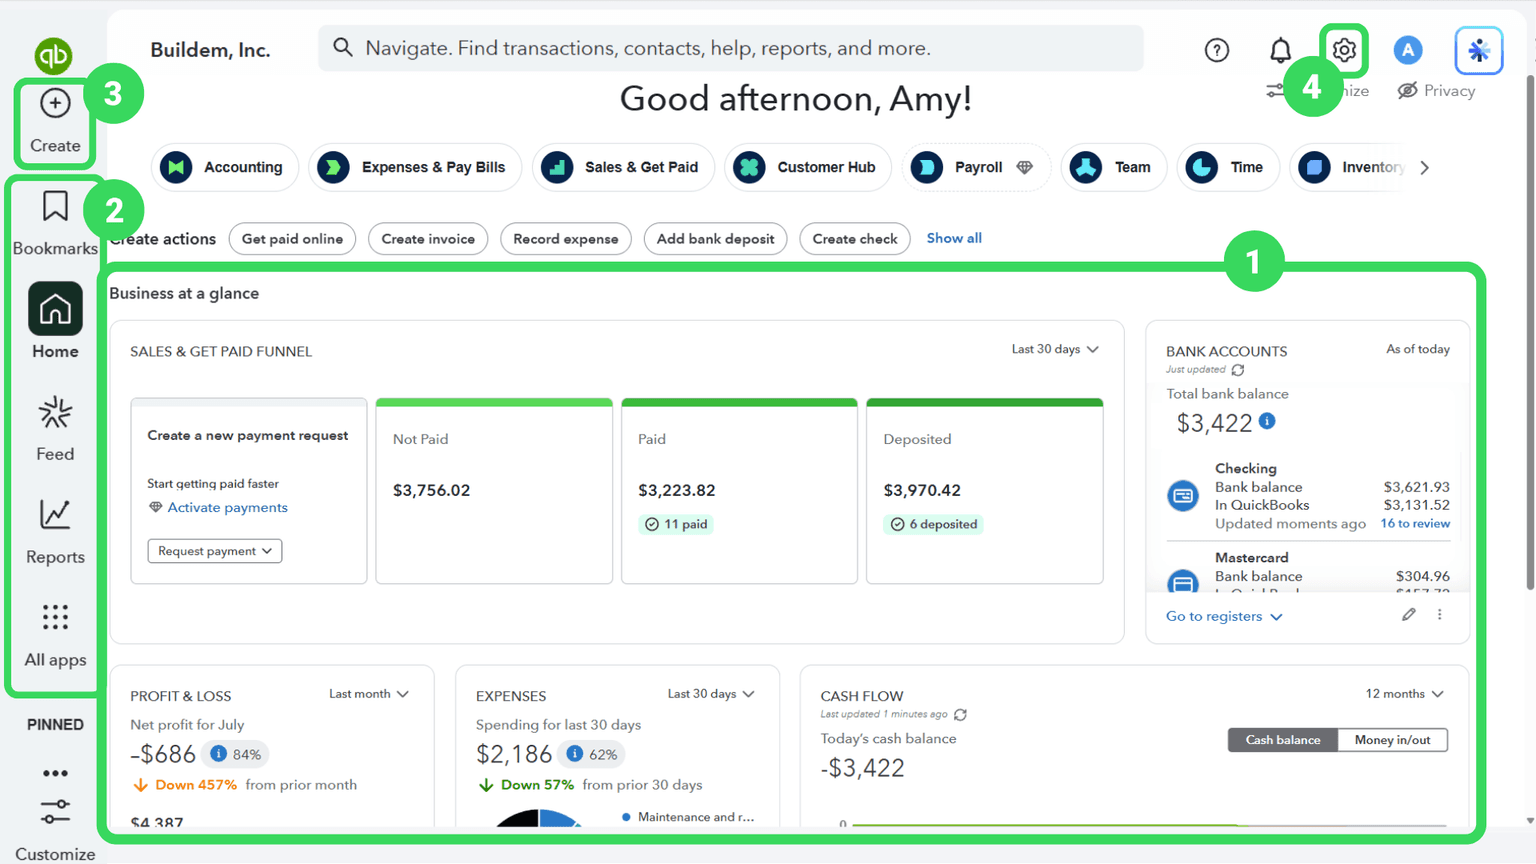The height and width of the screenshot is (864, 1536).
Task: Refresh bank accounts update icon
Action: 1238,370
